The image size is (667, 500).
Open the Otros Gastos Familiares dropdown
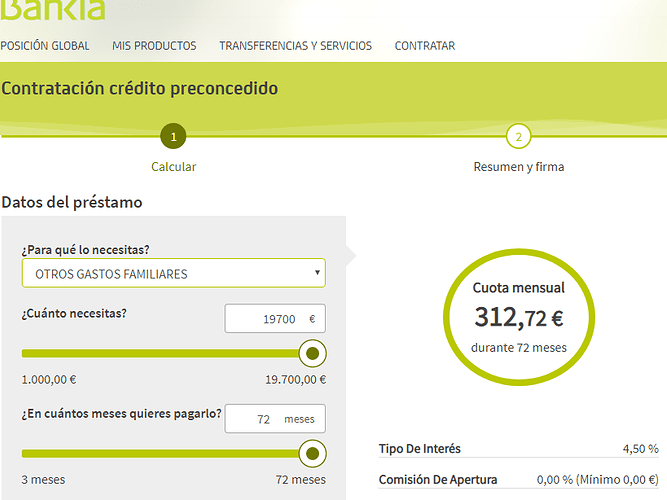point(174,273)
